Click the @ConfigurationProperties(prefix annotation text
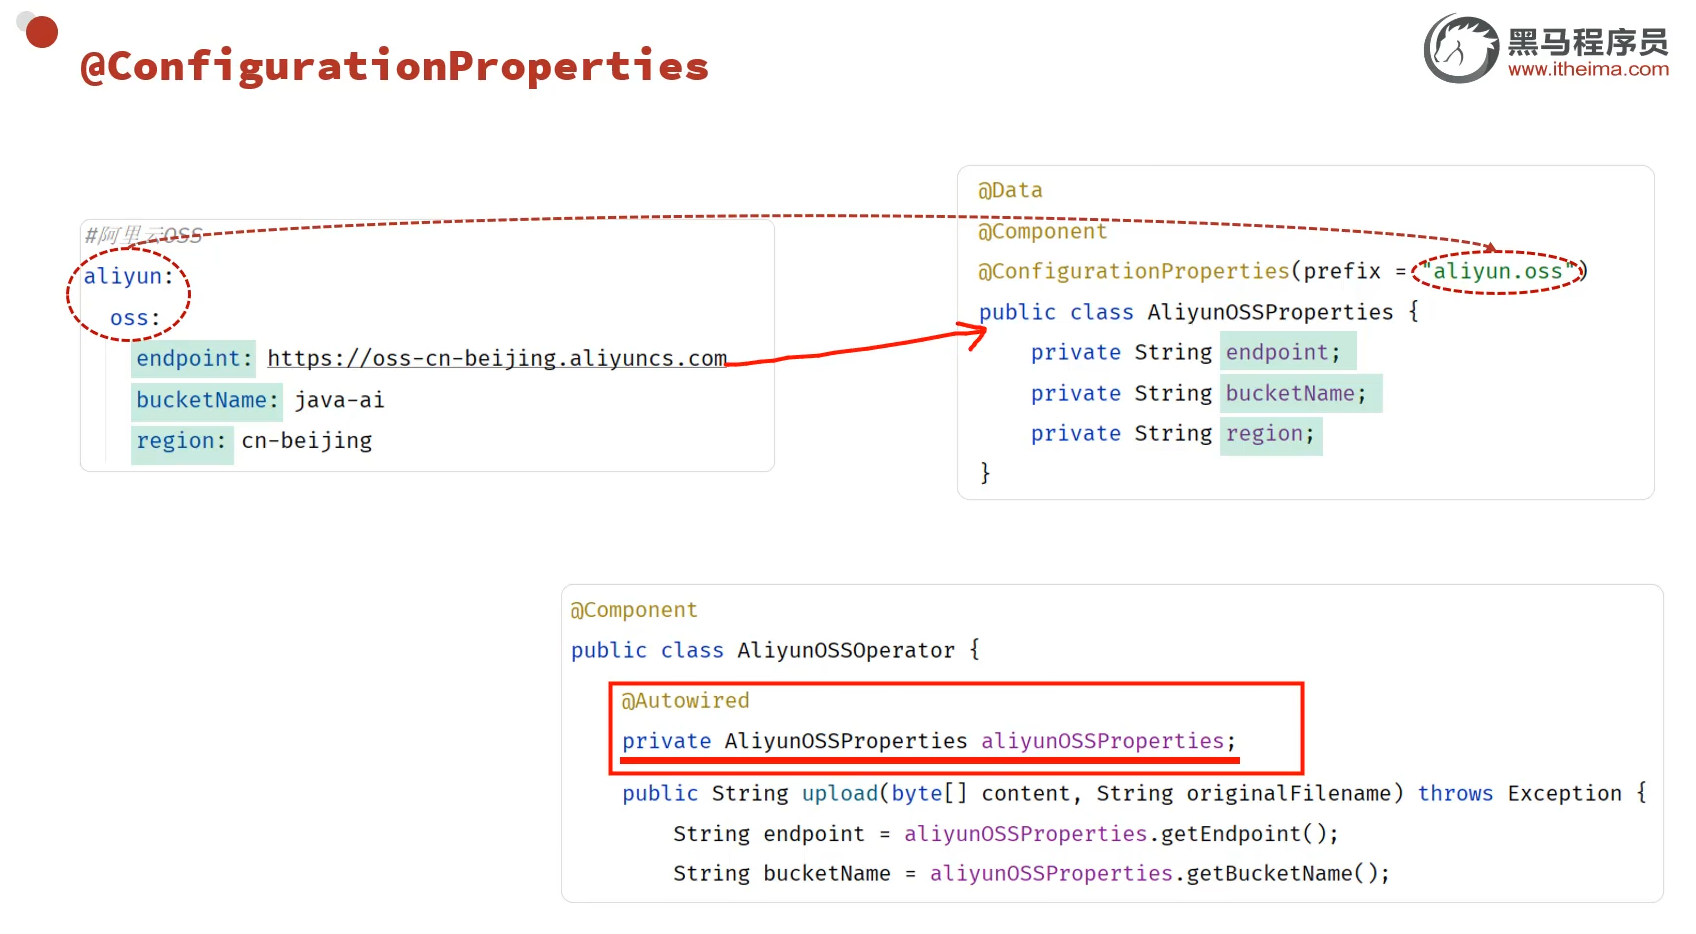This screenshot has height=934, width=1696. tap(1179, 271)
